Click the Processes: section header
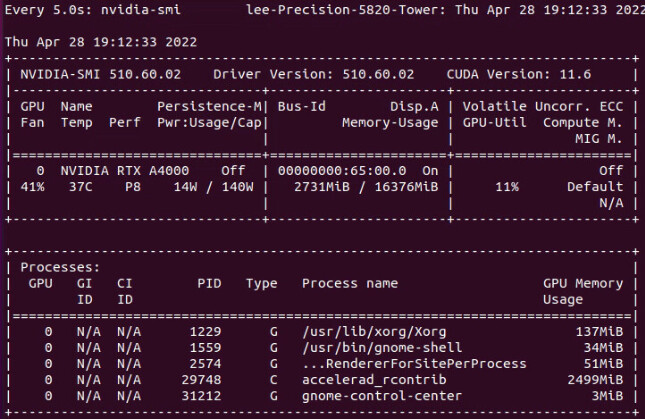 (60, 267)
